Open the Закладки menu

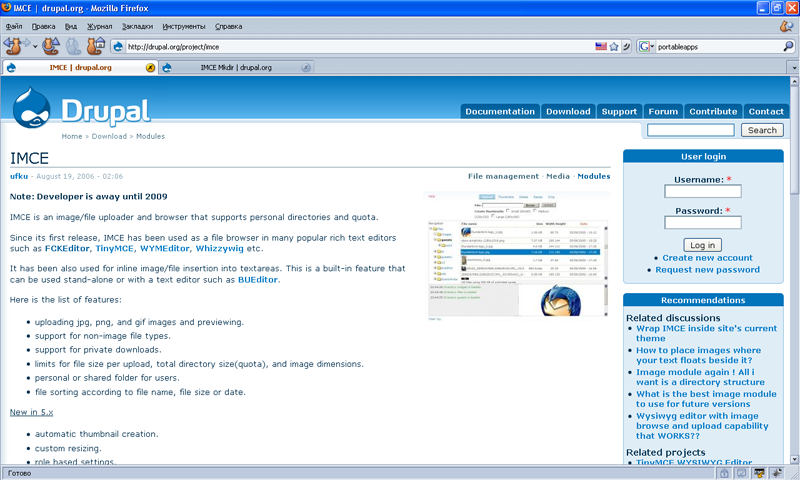click(137, 27)
